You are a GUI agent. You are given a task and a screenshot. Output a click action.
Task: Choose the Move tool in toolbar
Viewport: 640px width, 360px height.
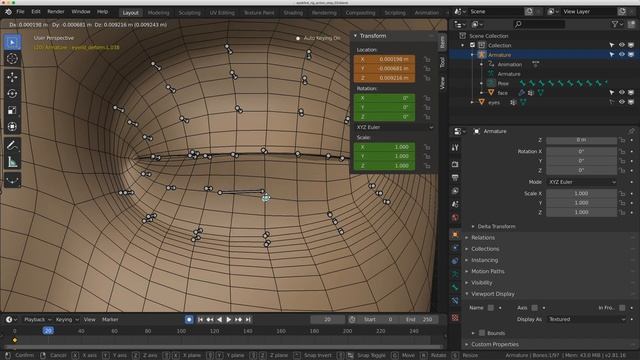click(x=12, y=77)
